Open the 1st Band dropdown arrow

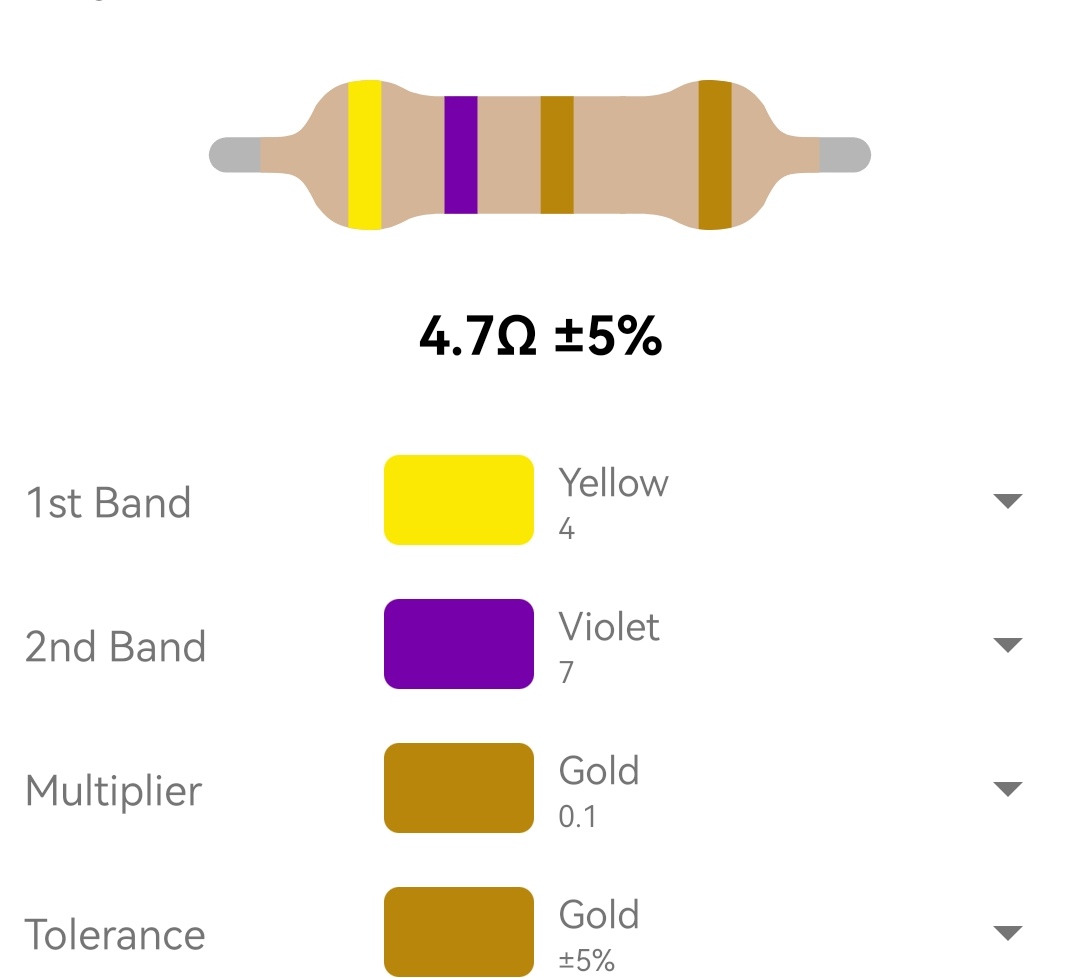(1008, 501)
